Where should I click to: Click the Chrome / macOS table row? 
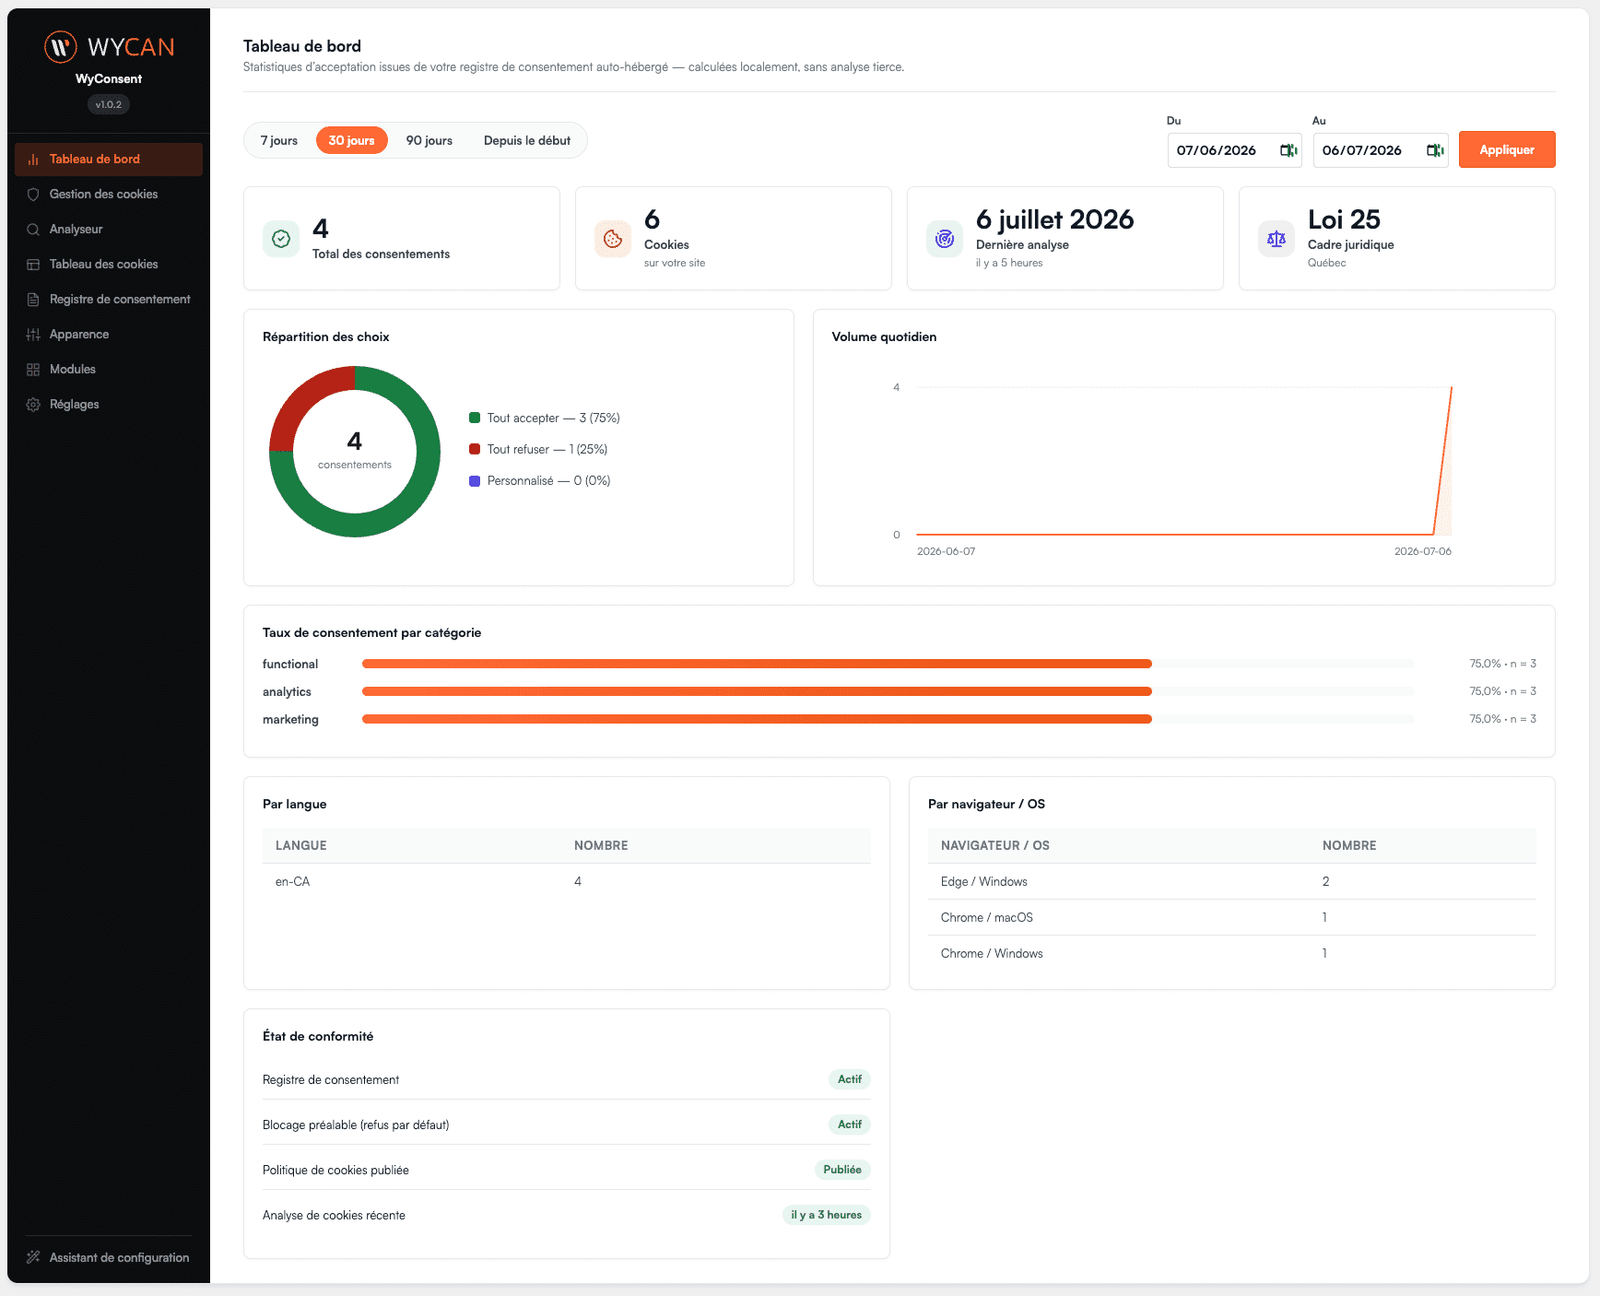pos(1232,918)
